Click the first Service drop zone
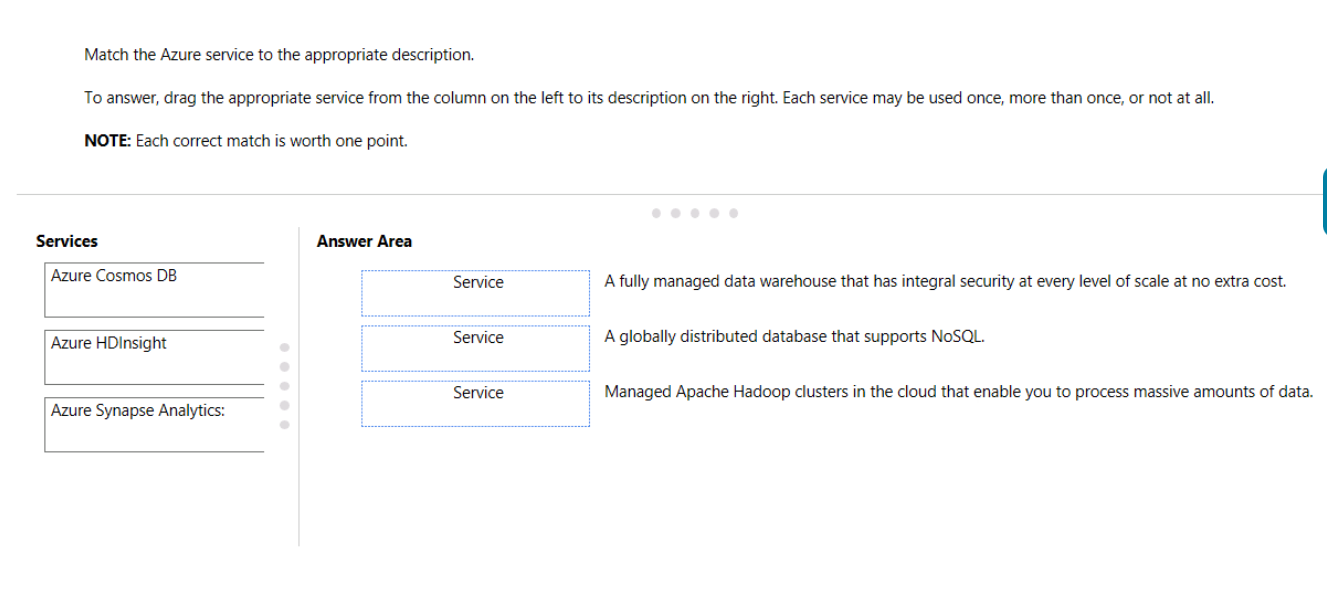 (x=476, y=292)
